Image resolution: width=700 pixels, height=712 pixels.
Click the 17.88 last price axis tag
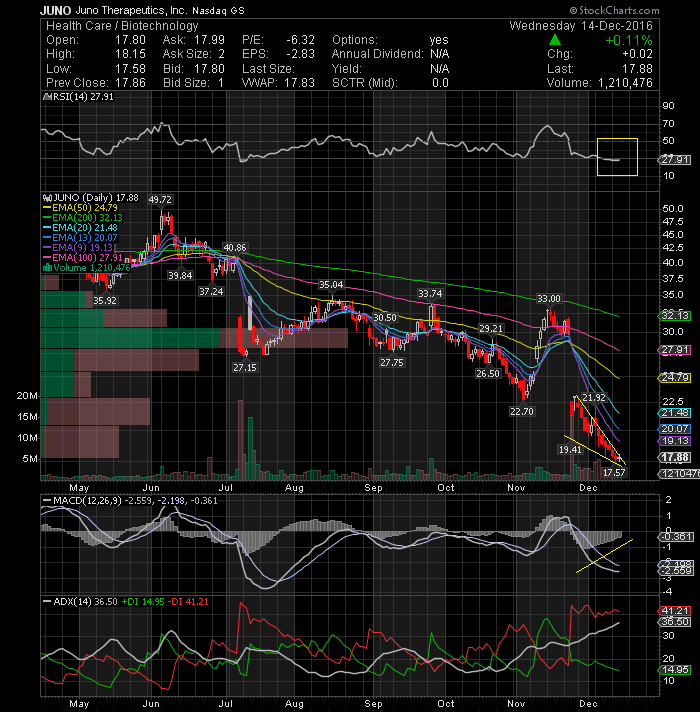click(x=675, y=457)
